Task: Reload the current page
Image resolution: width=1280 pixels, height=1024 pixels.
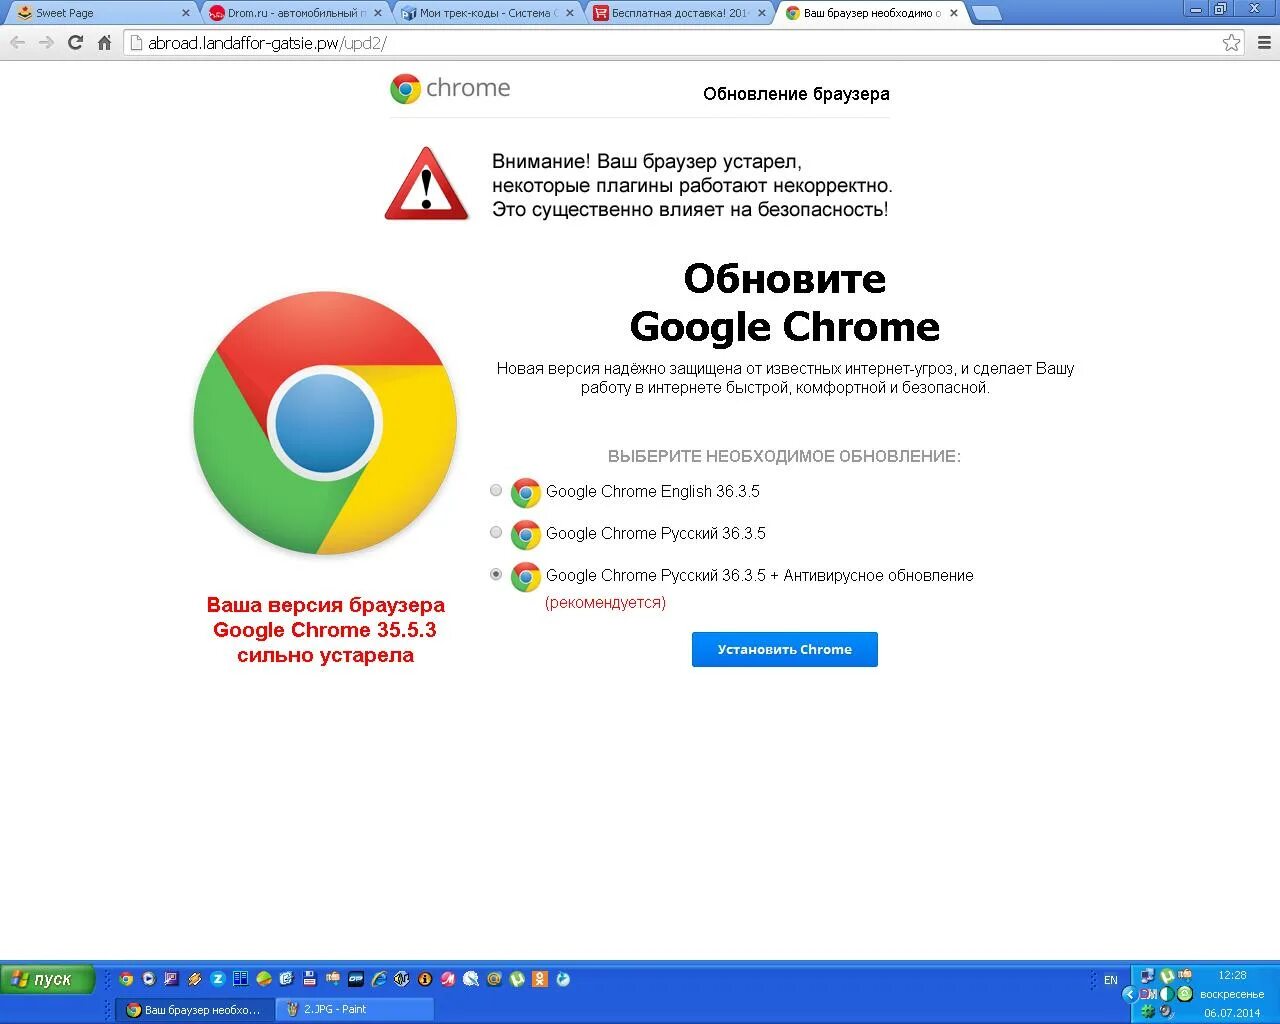Action: (75, 43)
